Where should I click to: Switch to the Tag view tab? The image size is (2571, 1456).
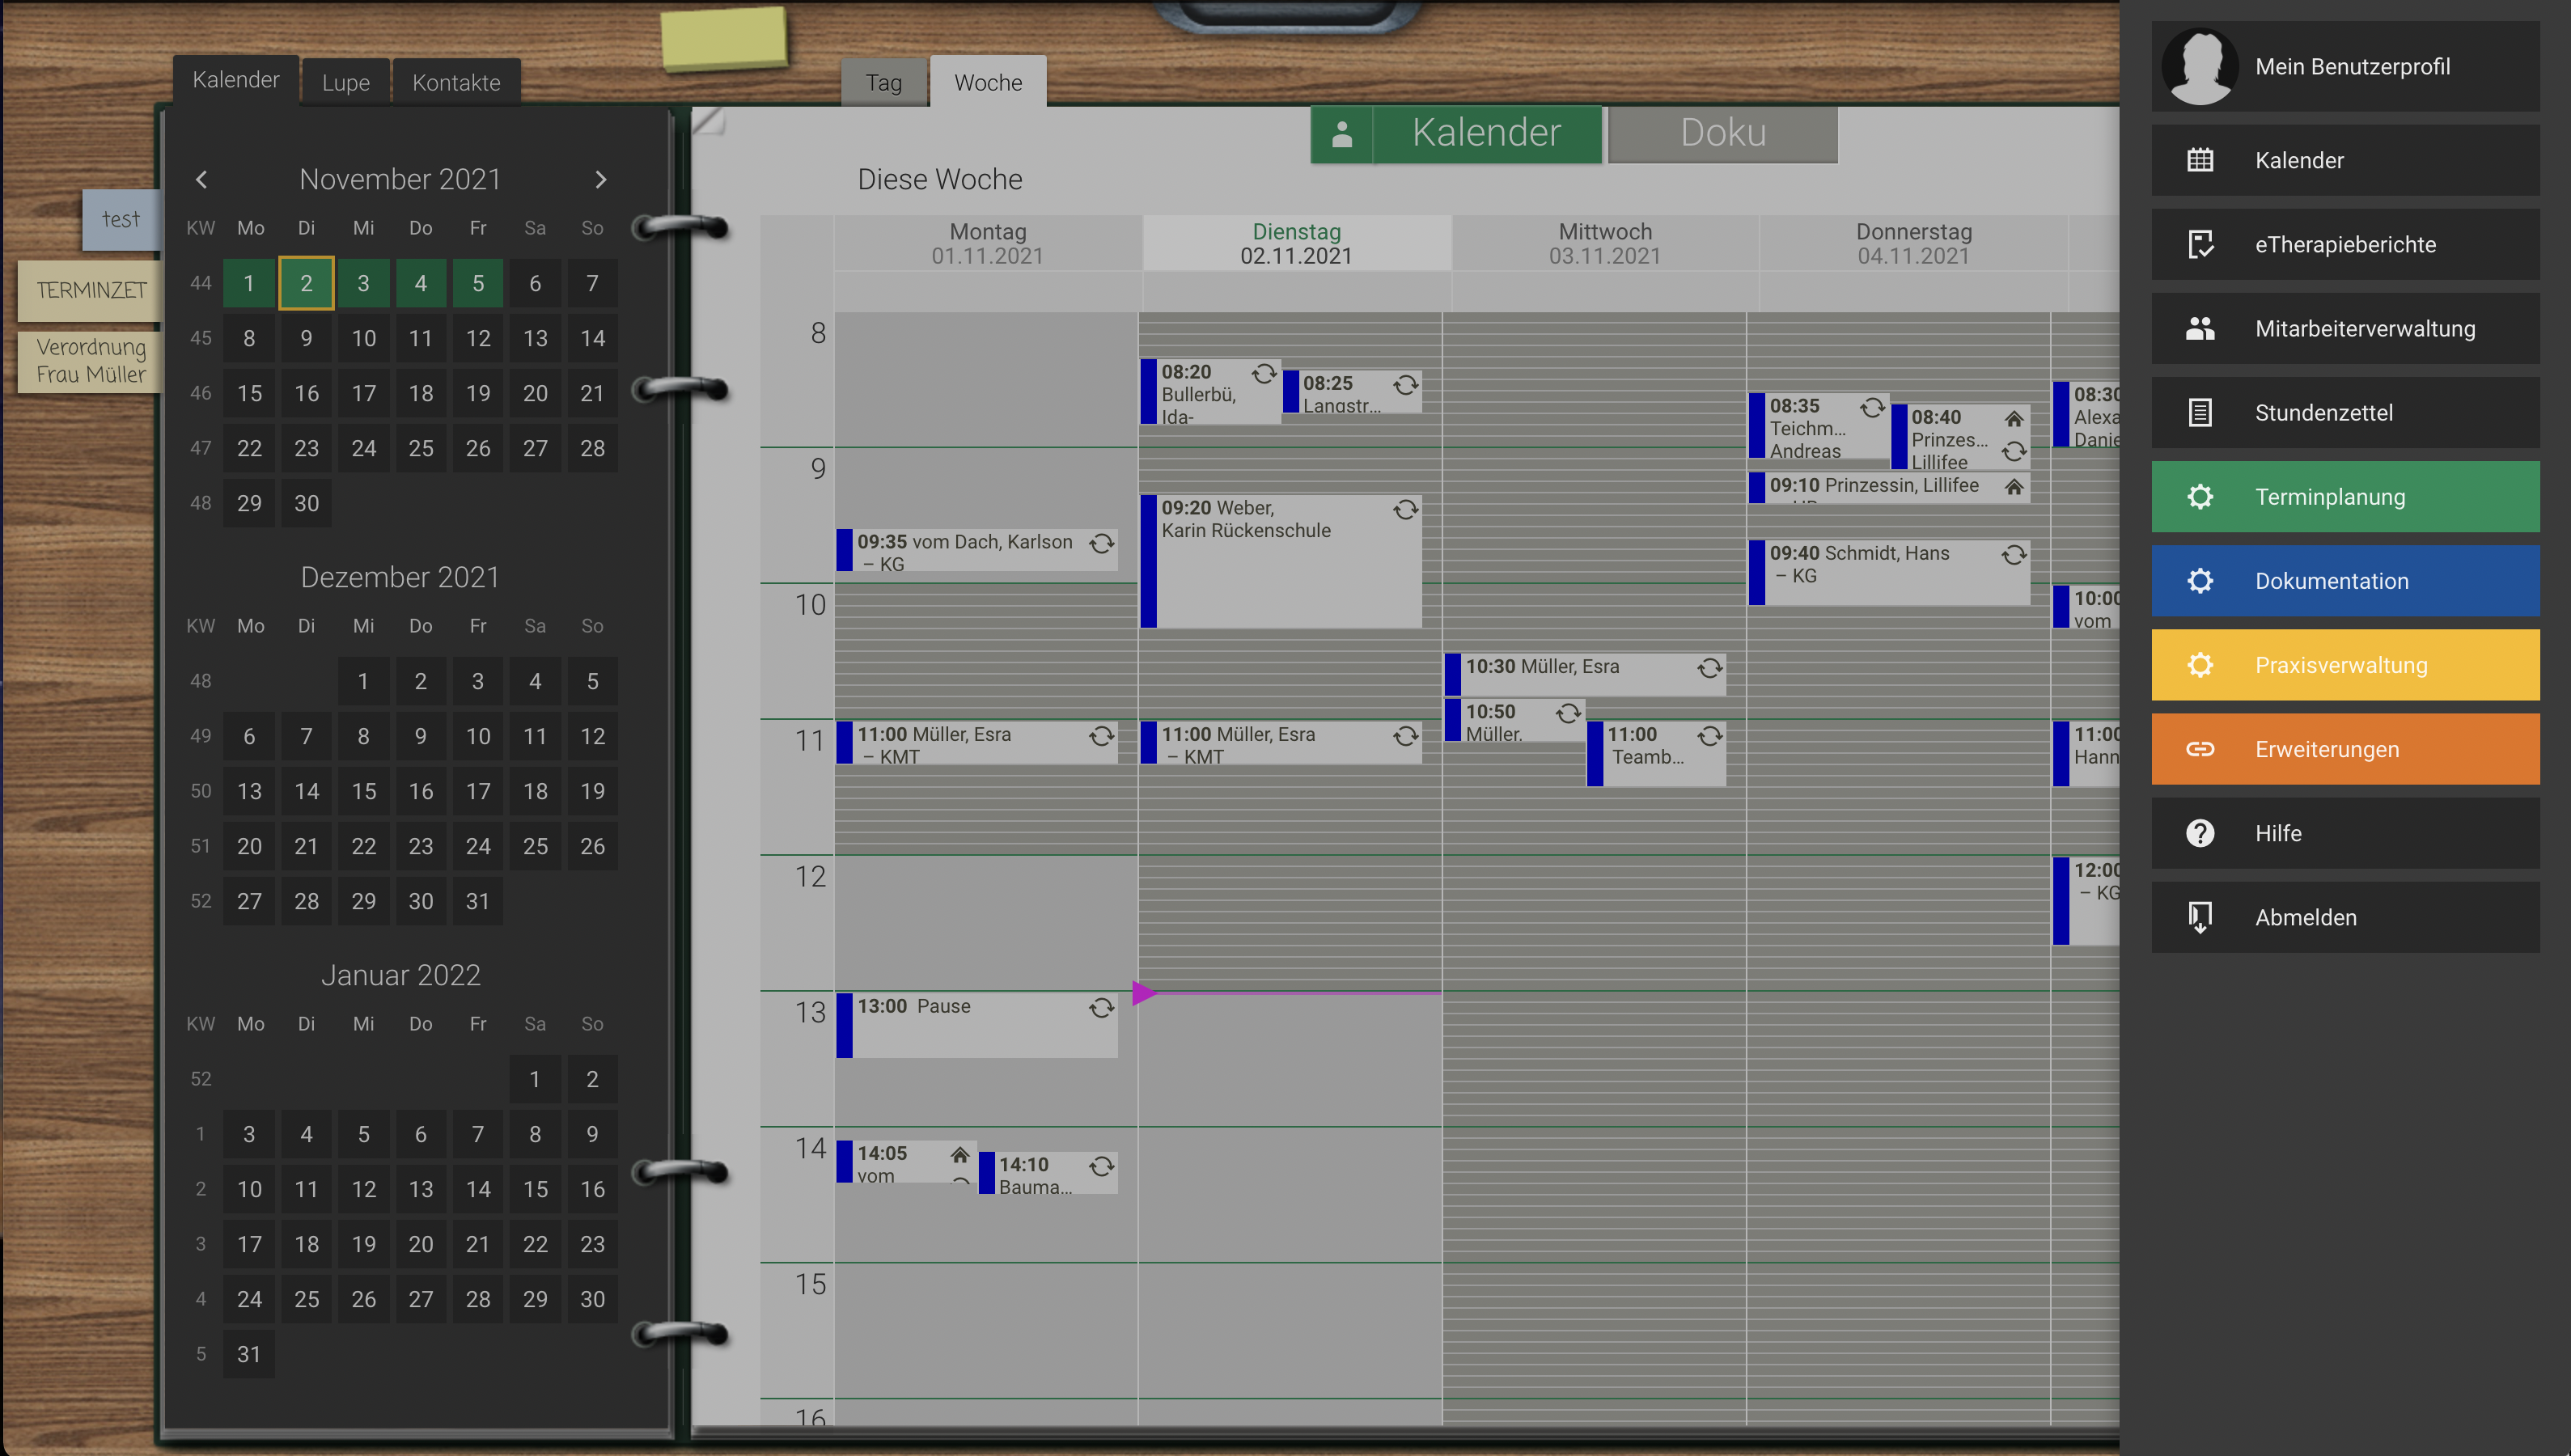pos(884,83)
